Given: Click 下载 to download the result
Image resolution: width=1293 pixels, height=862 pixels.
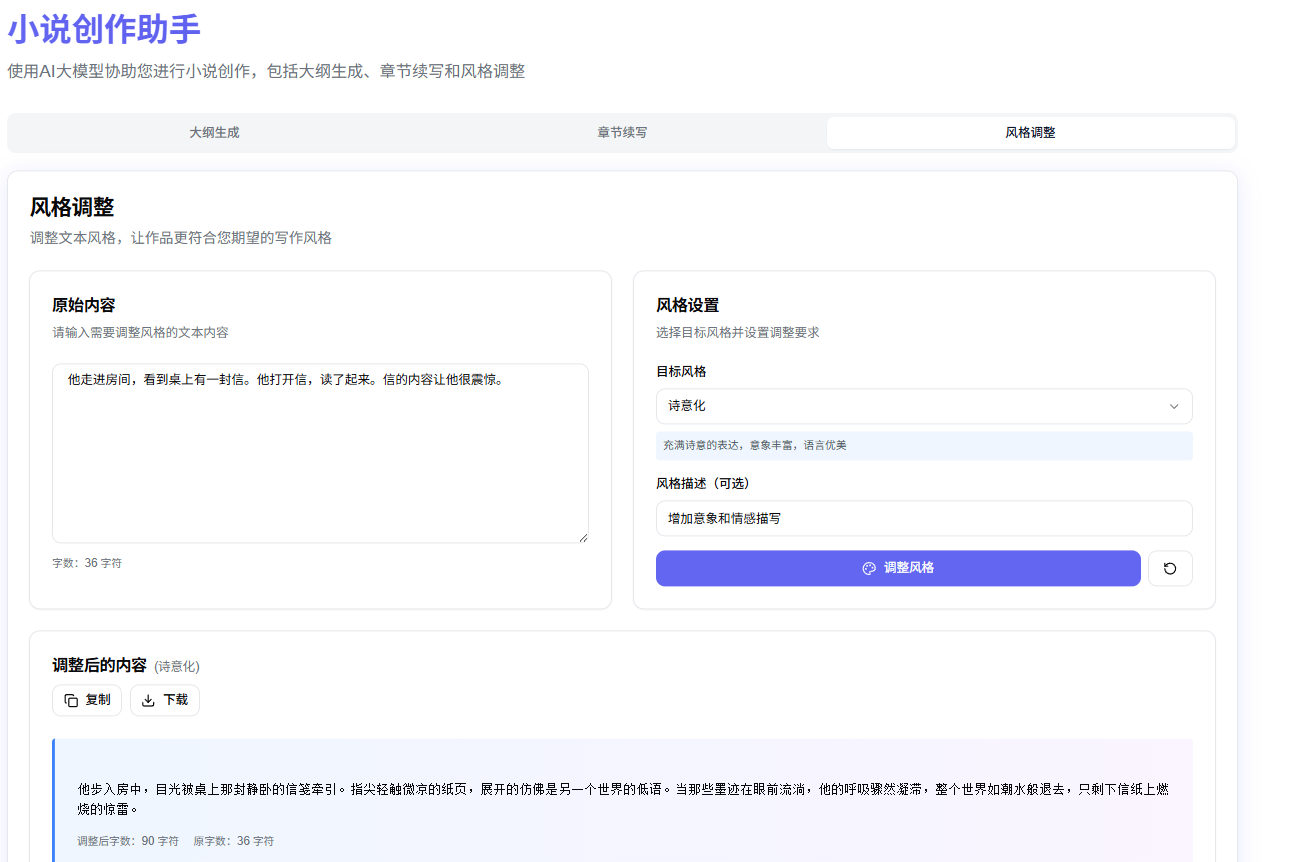Looking at the screenshot, I should [x=164, y=700].
